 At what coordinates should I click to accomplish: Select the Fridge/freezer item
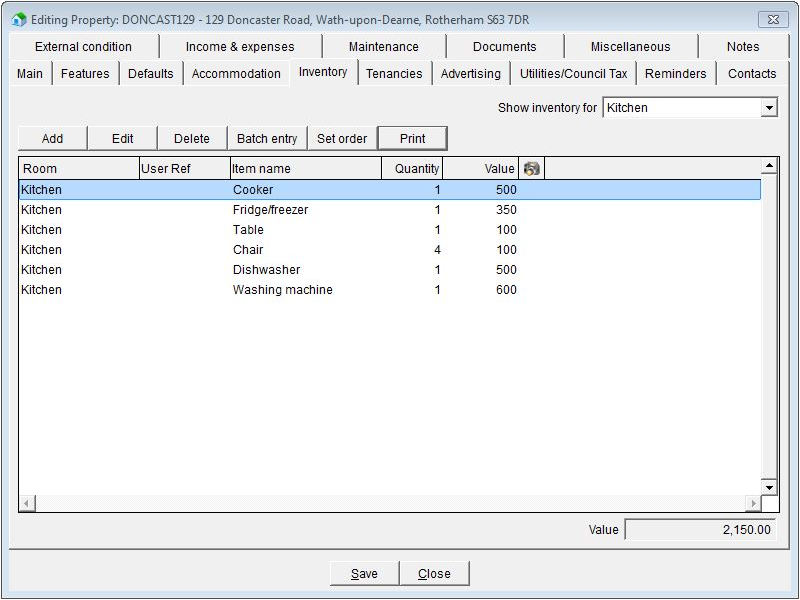[x=390, y=210]
